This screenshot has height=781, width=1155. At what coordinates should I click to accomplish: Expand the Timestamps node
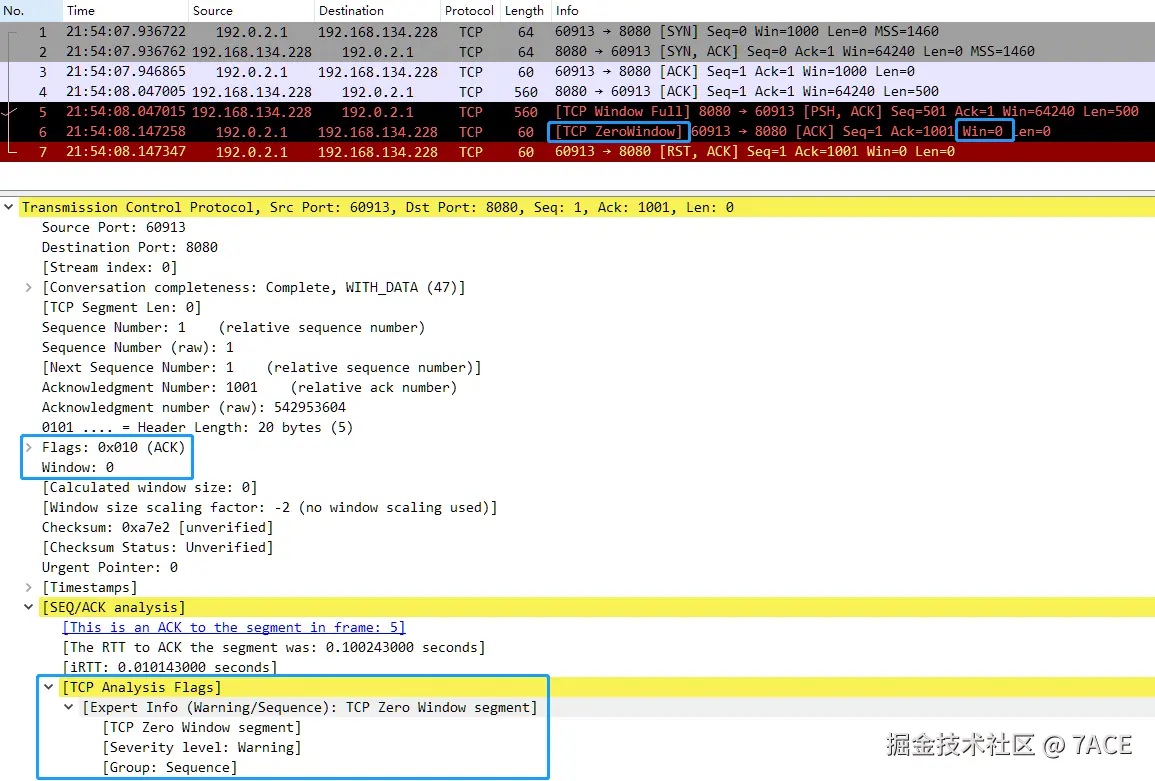(29, 587)
